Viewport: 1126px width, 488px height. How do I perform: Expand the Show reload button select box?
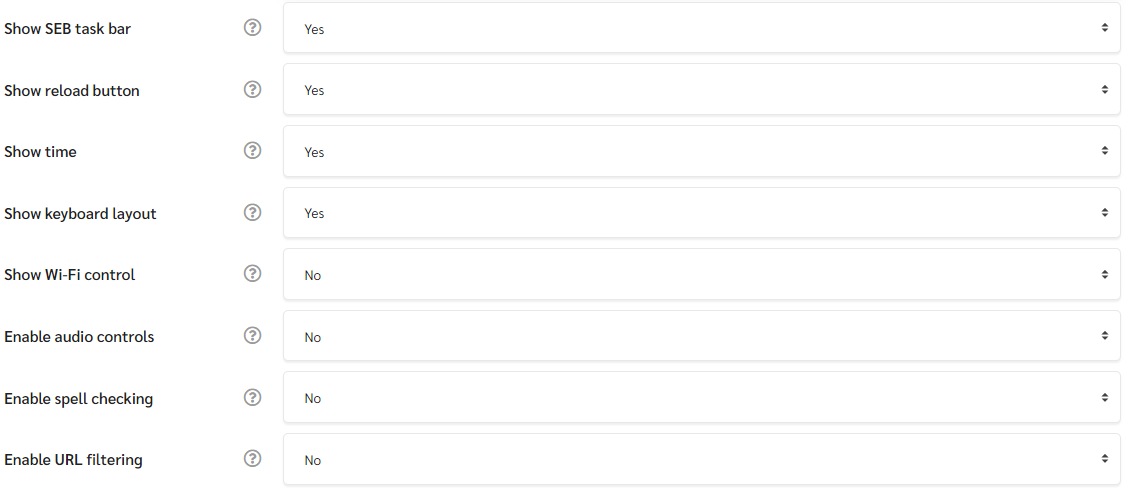(702, 90)
